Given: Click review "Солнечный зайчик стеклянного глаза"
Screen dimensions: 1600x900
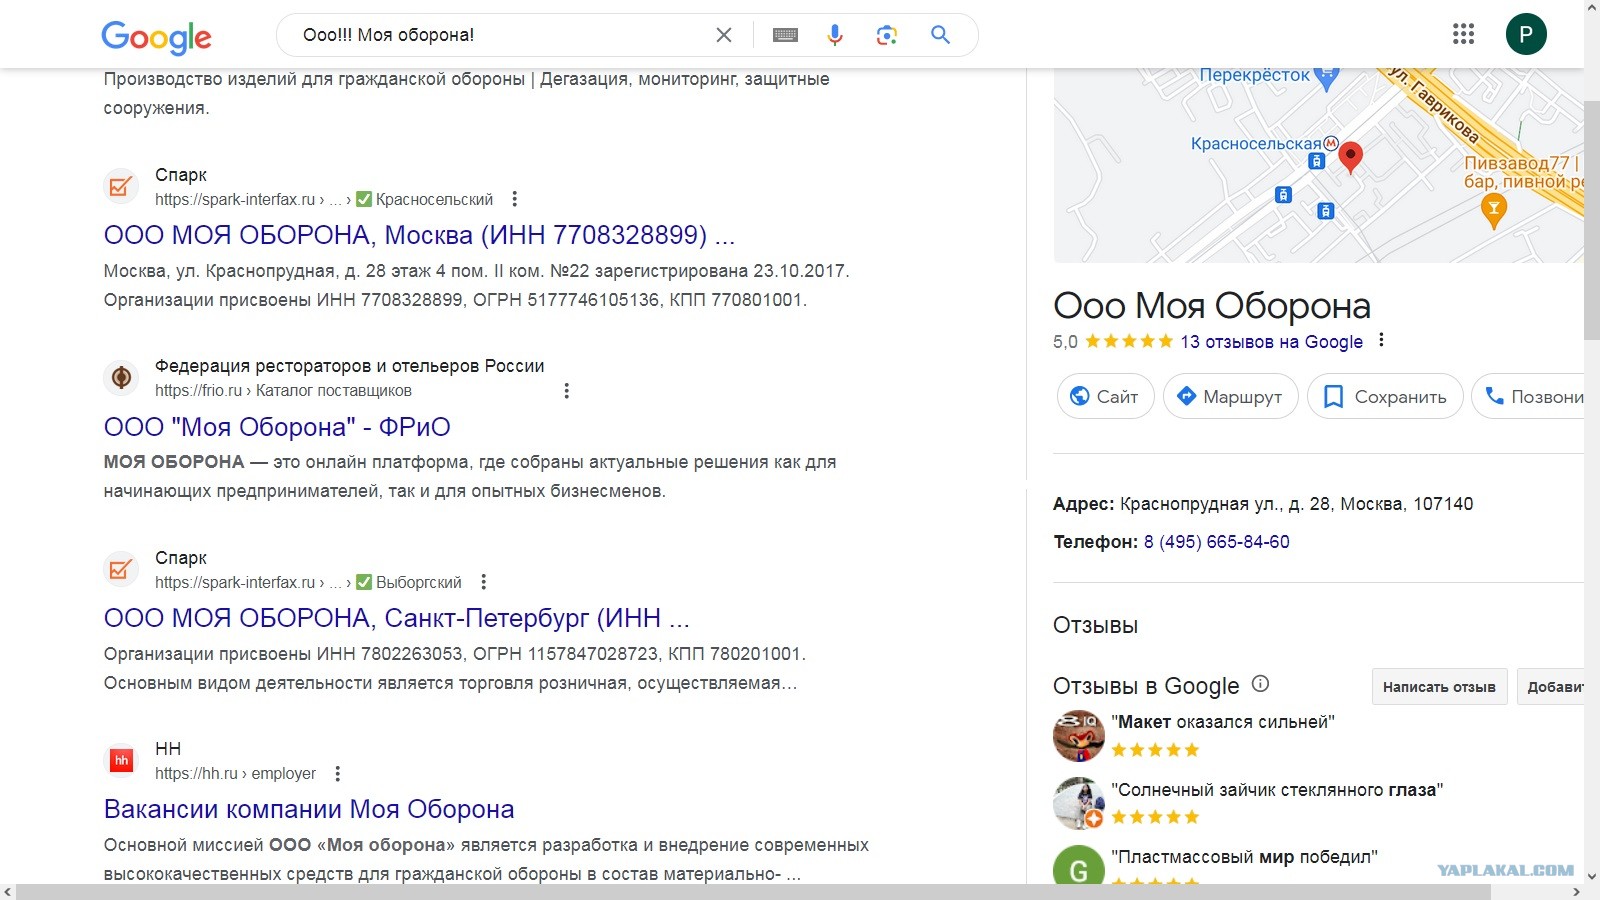Looking at the screenshot, I should (x=1277, y=790).
